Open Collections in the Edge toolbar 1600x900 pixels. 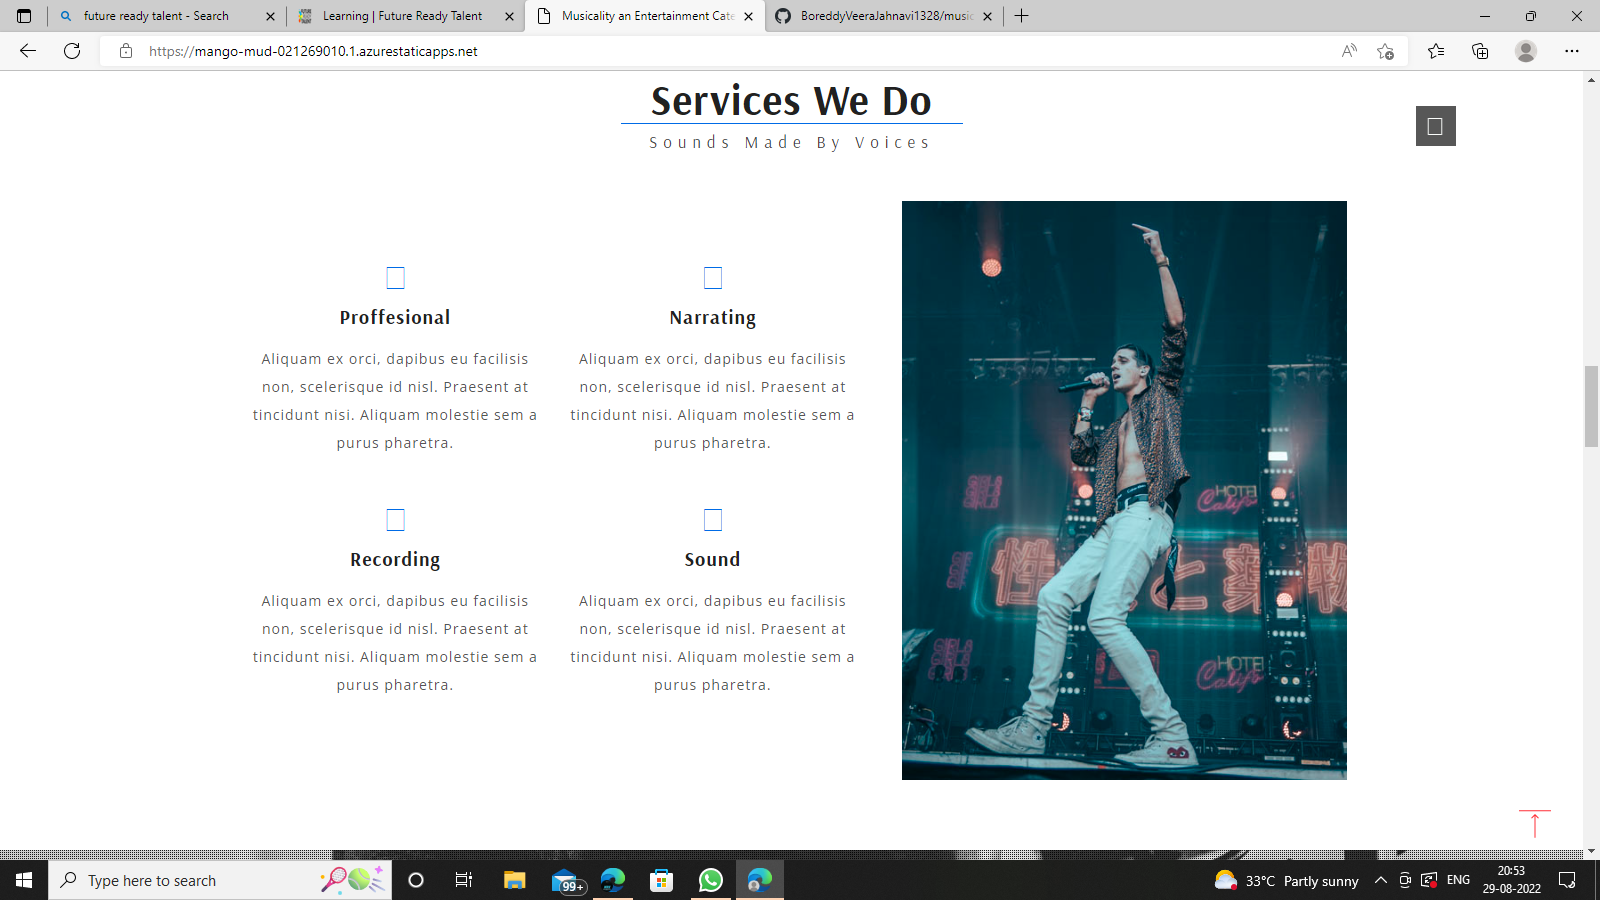point(1480,51)
